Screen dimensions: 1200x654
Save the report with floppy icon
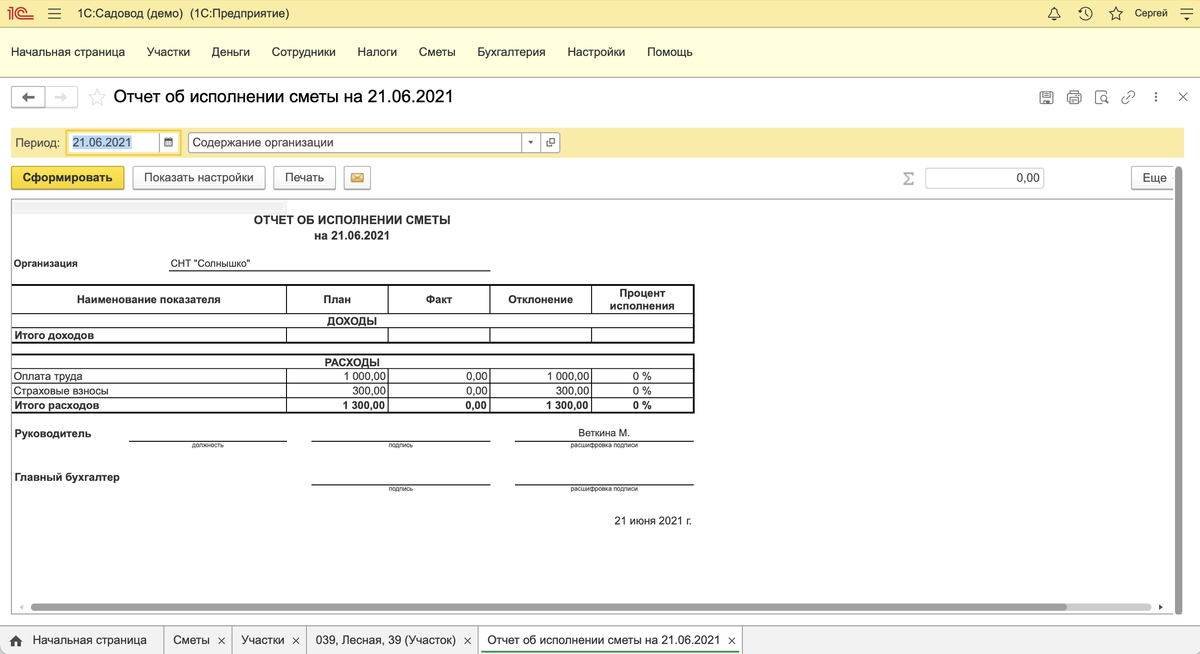1046,97
